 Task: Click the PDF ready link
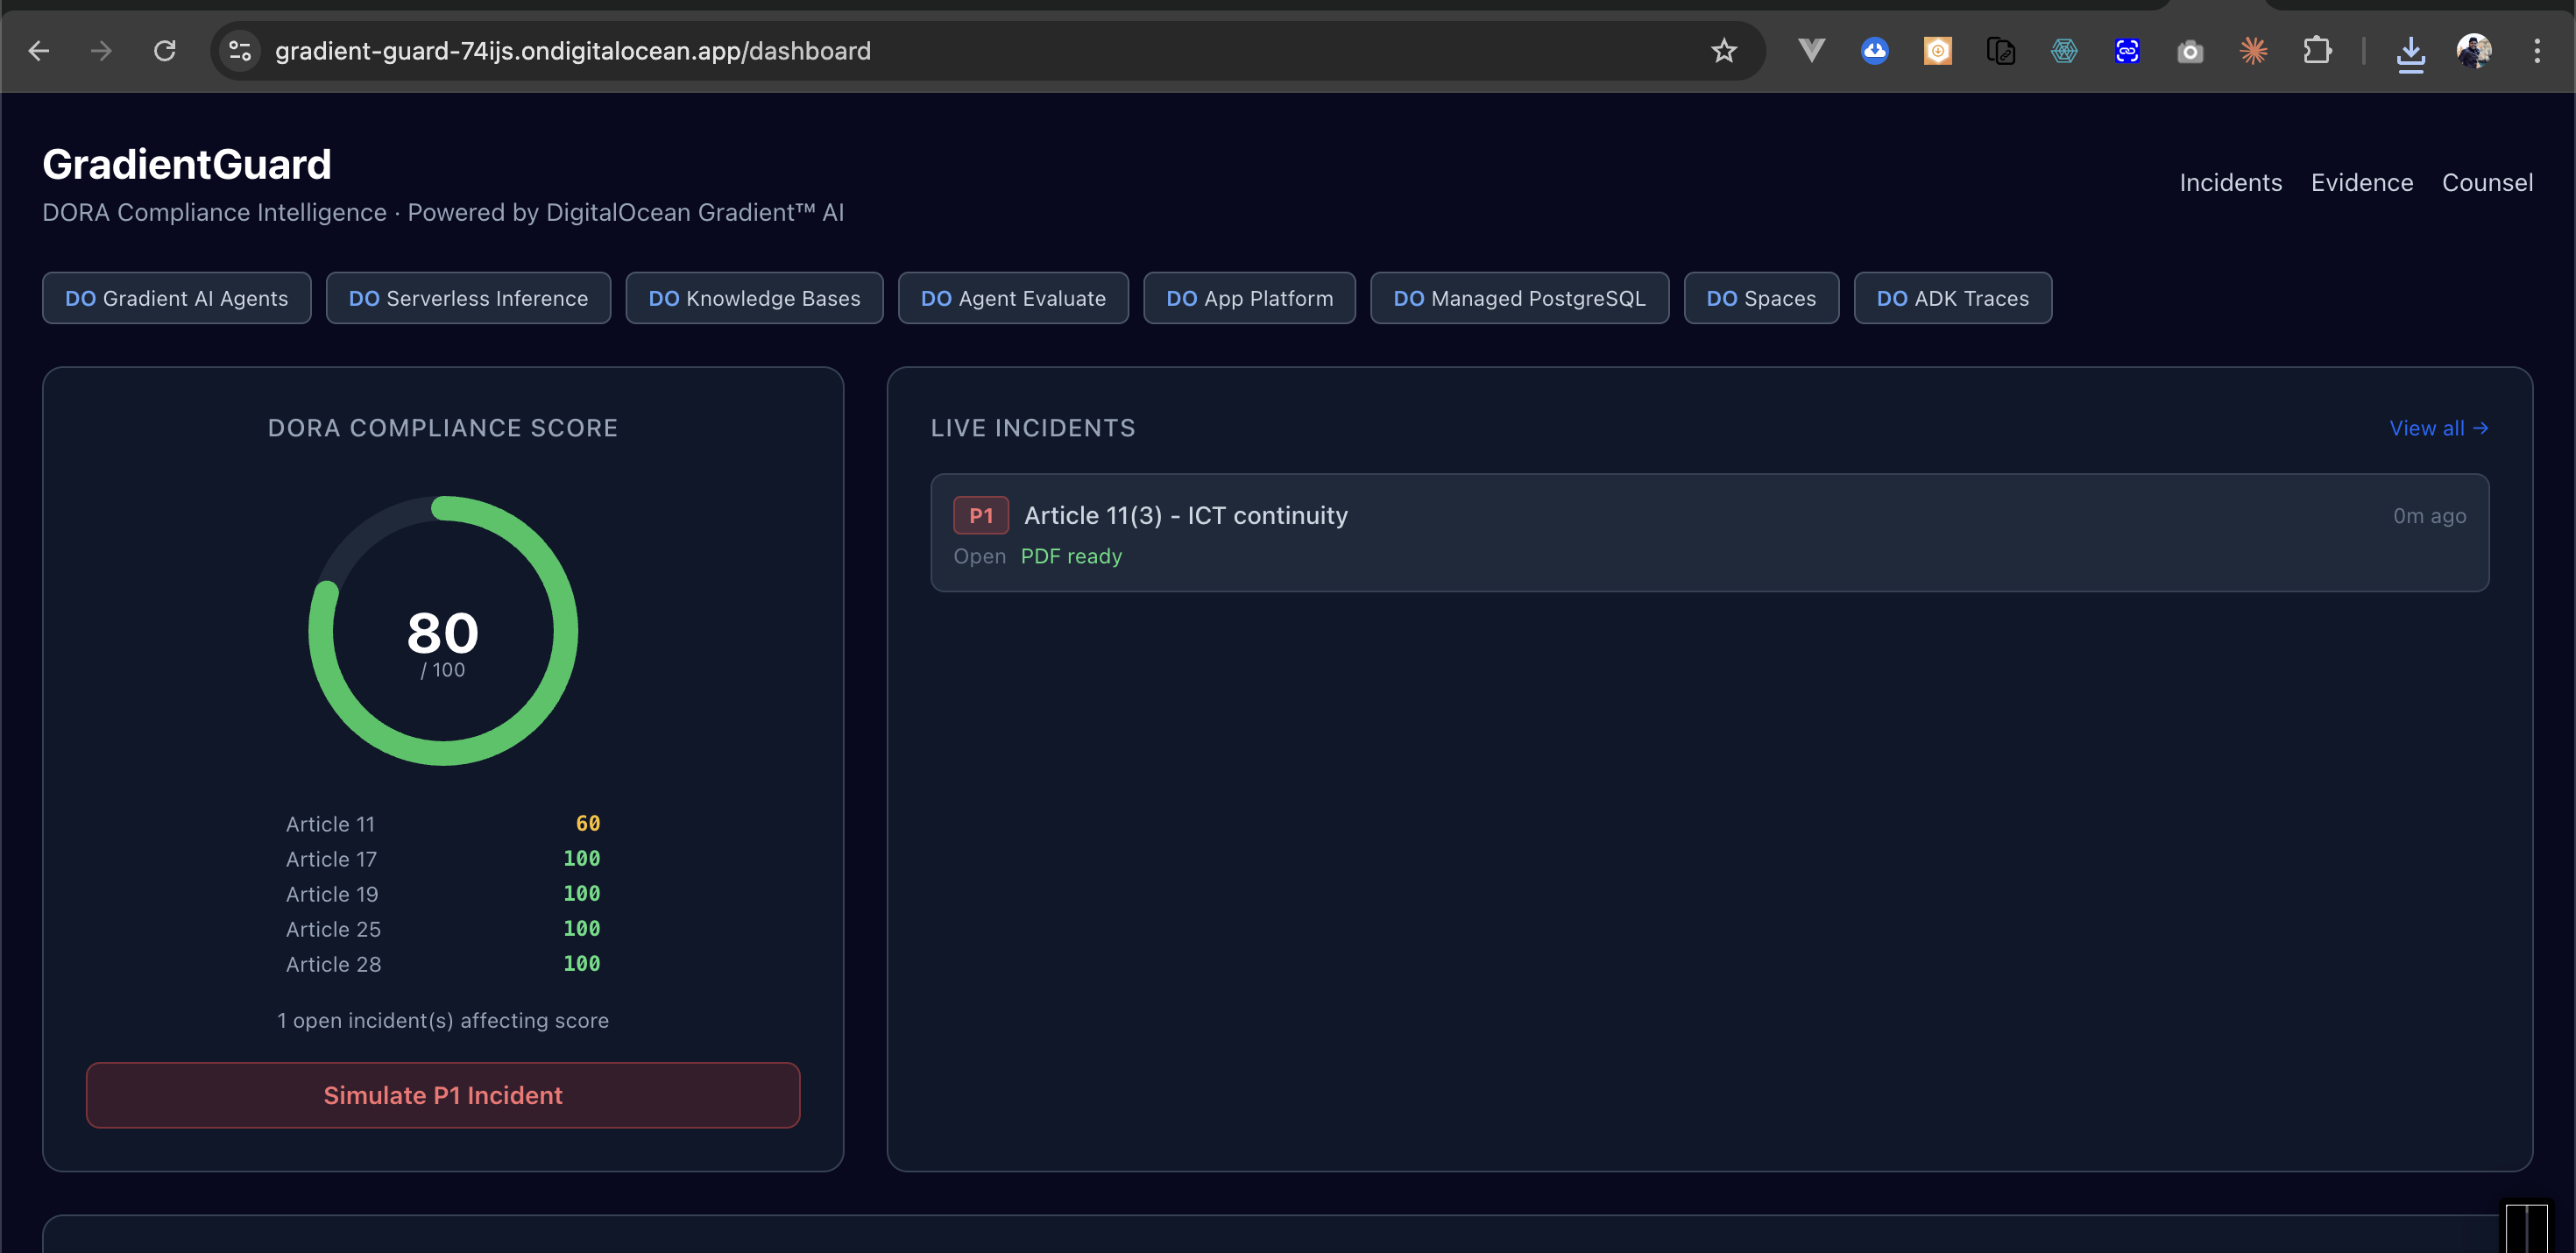pos(1070,557)
